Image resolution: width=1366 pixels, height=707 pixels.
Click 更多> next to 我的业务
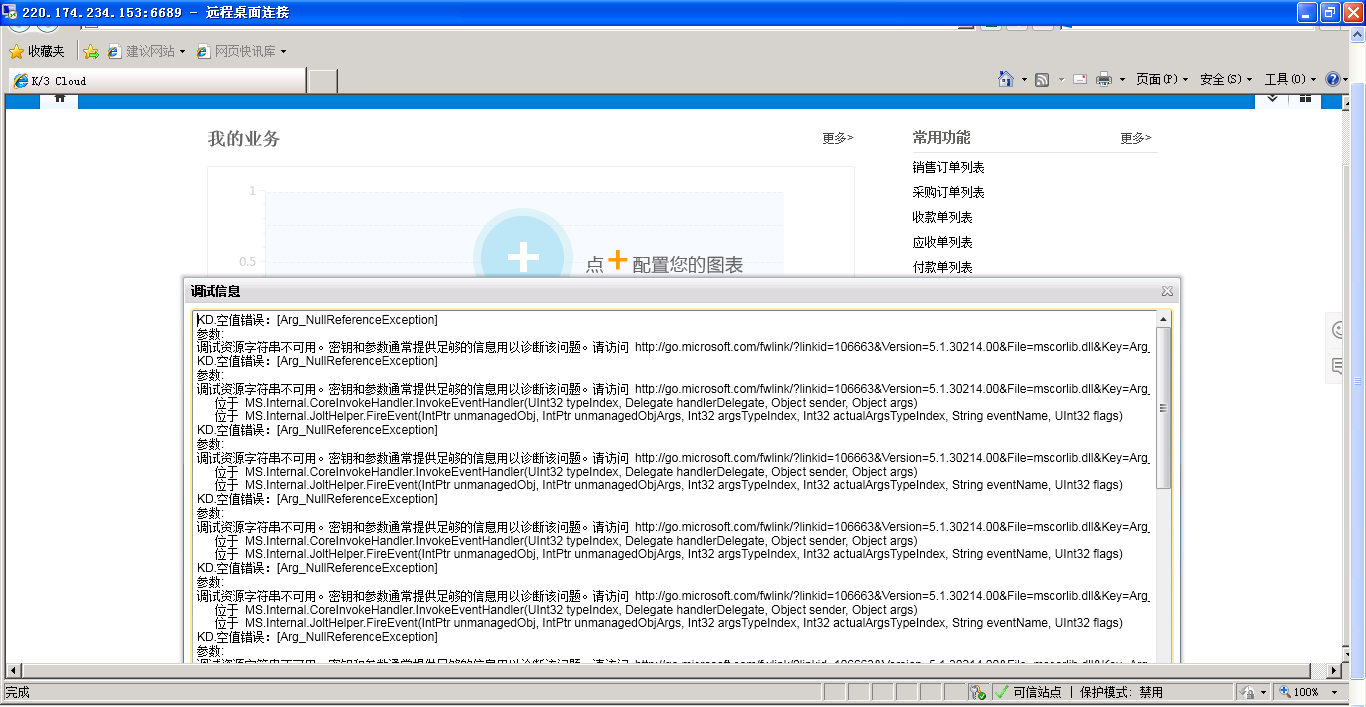click(838, 138)
